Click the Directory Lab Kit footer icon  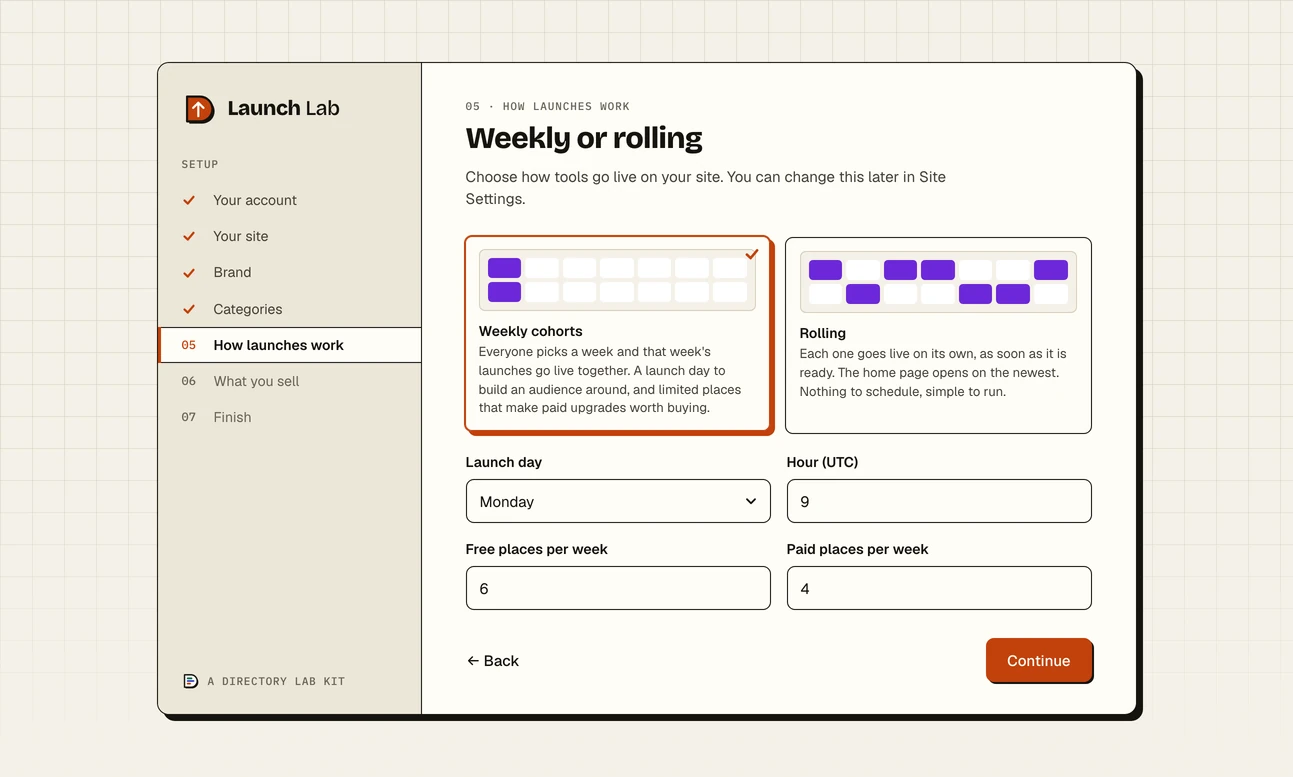click(190, 681)
